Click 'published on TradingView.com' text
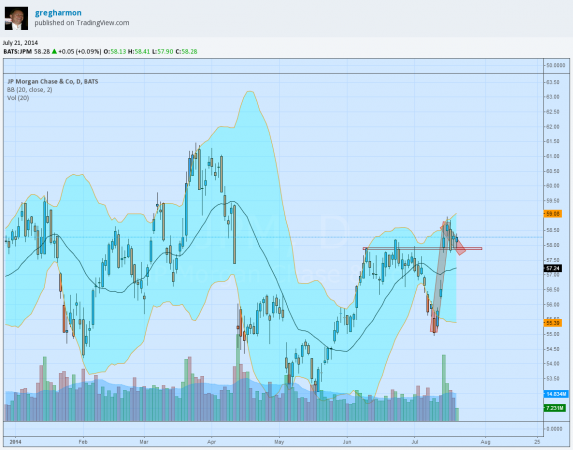573x450 pixels. coord(82,23)
